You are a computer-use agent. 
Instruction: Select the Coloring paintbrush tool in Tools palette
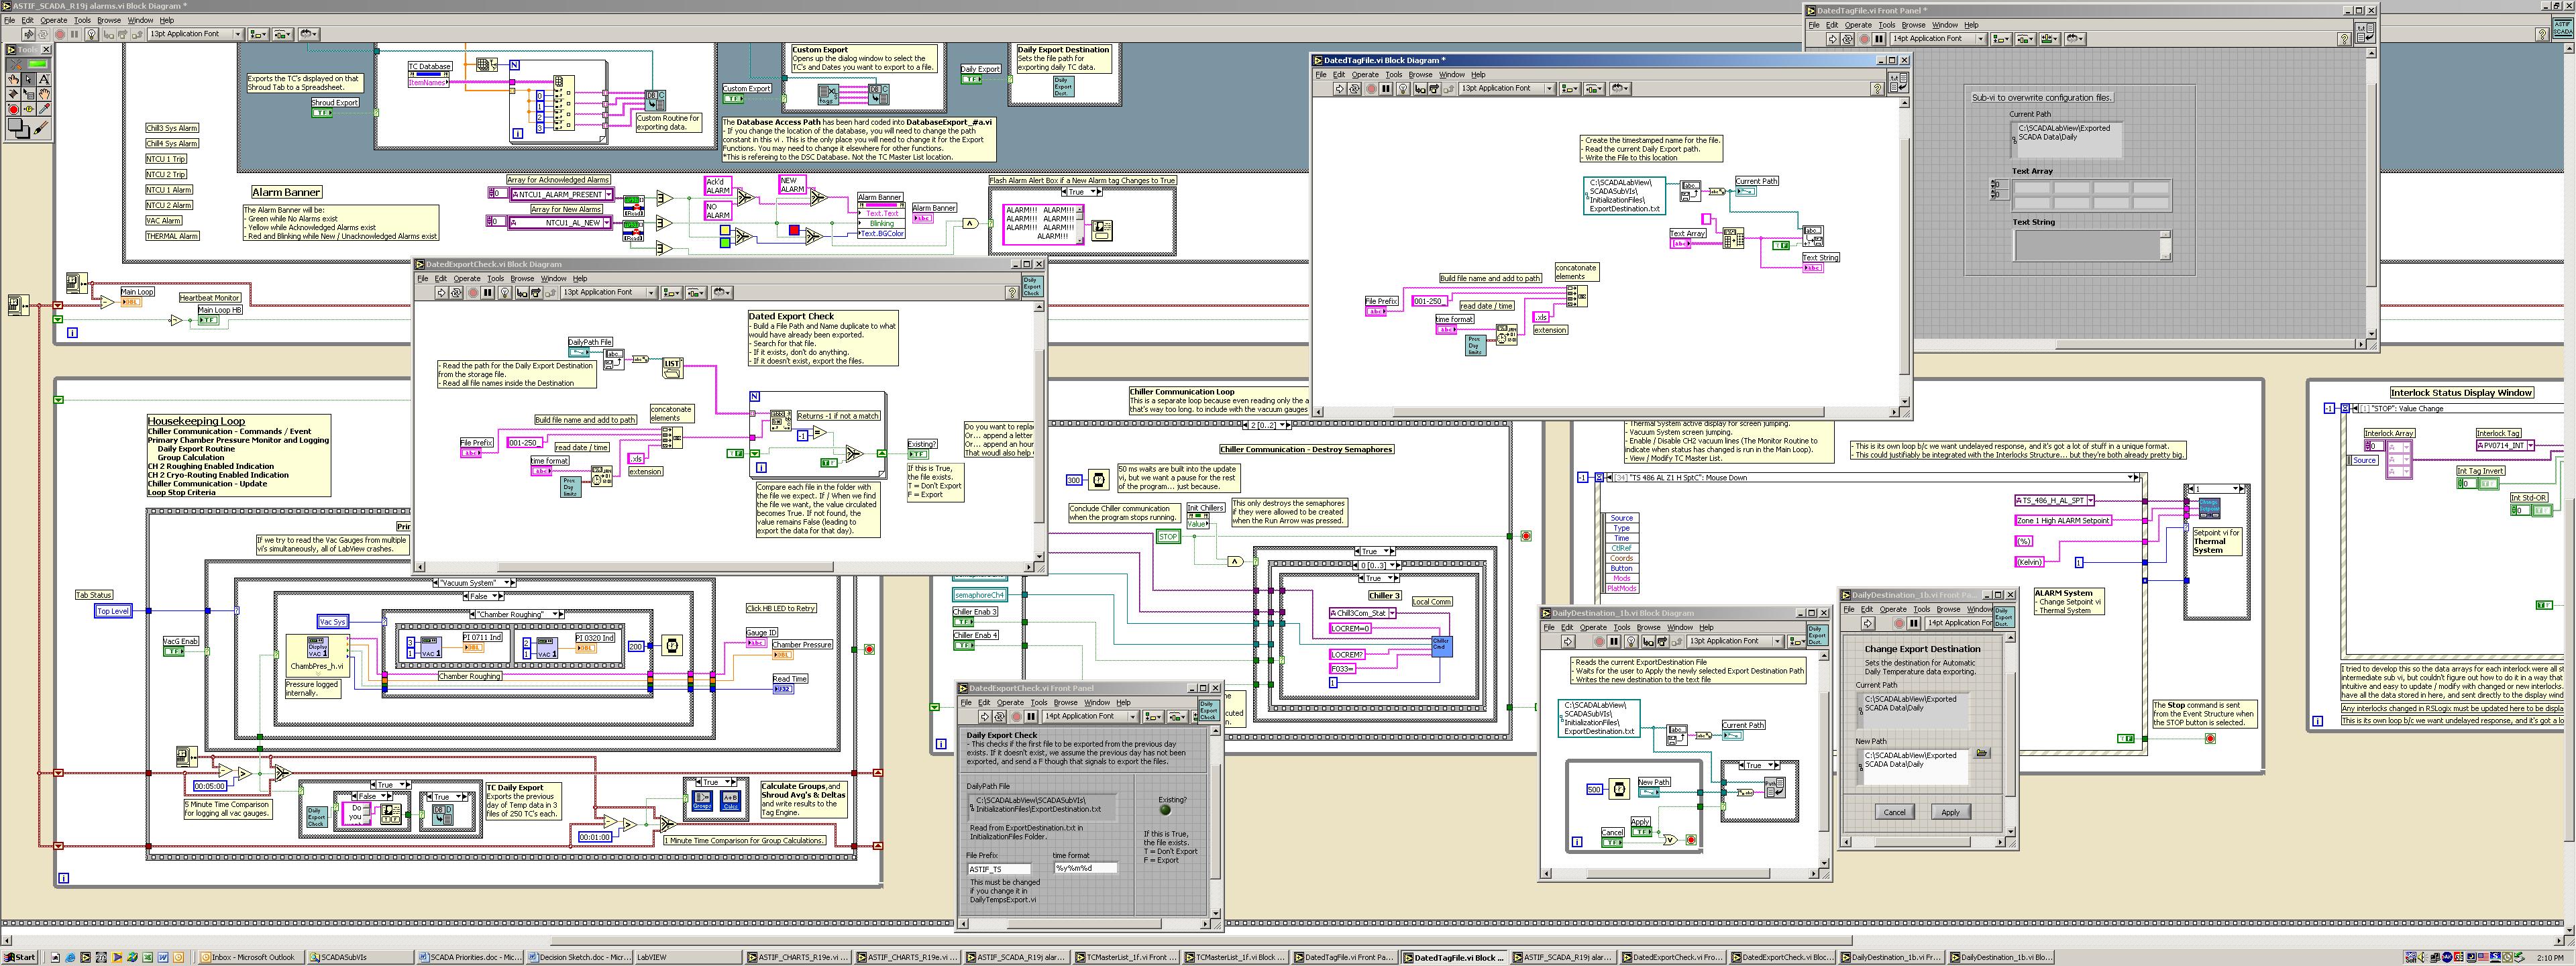(42, 128)
